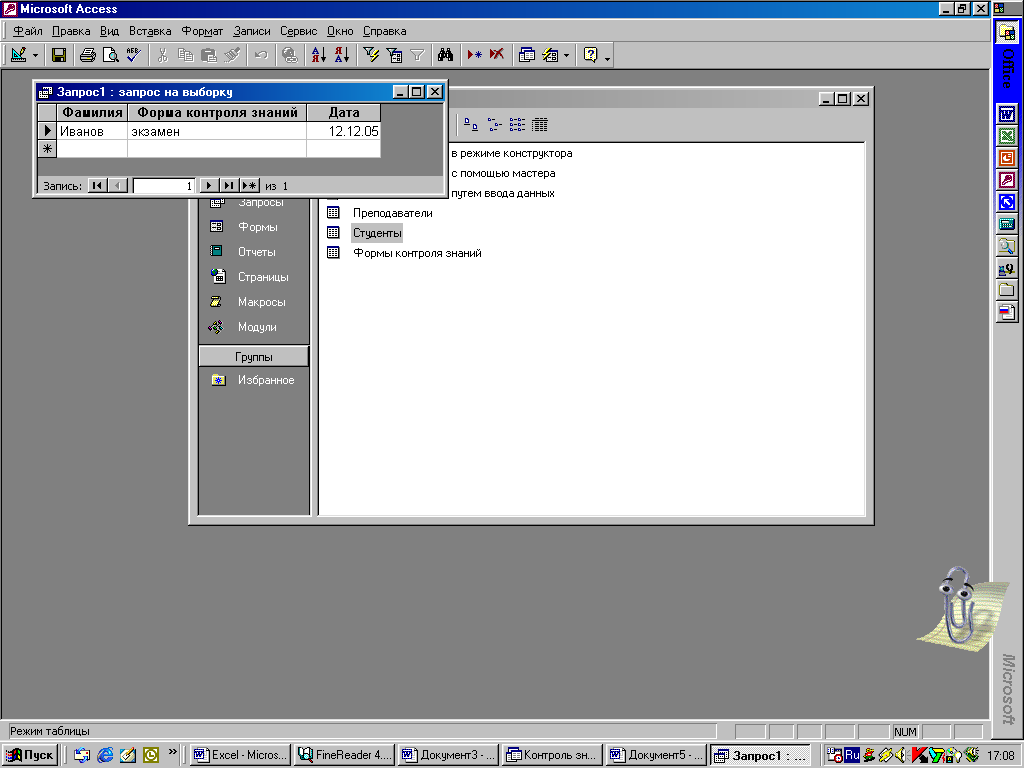Image resolution: width=1024 pixels, height=768 pixels.
Task: Delete the record with the red X icon
Action: tap(497, 56)
